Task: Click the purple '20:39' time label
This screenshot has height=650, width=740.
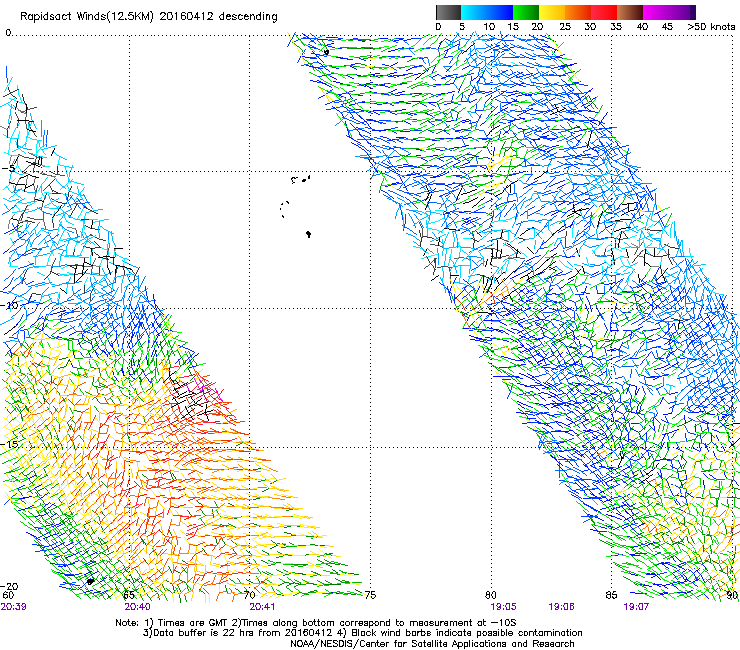Action: [13, 607]
